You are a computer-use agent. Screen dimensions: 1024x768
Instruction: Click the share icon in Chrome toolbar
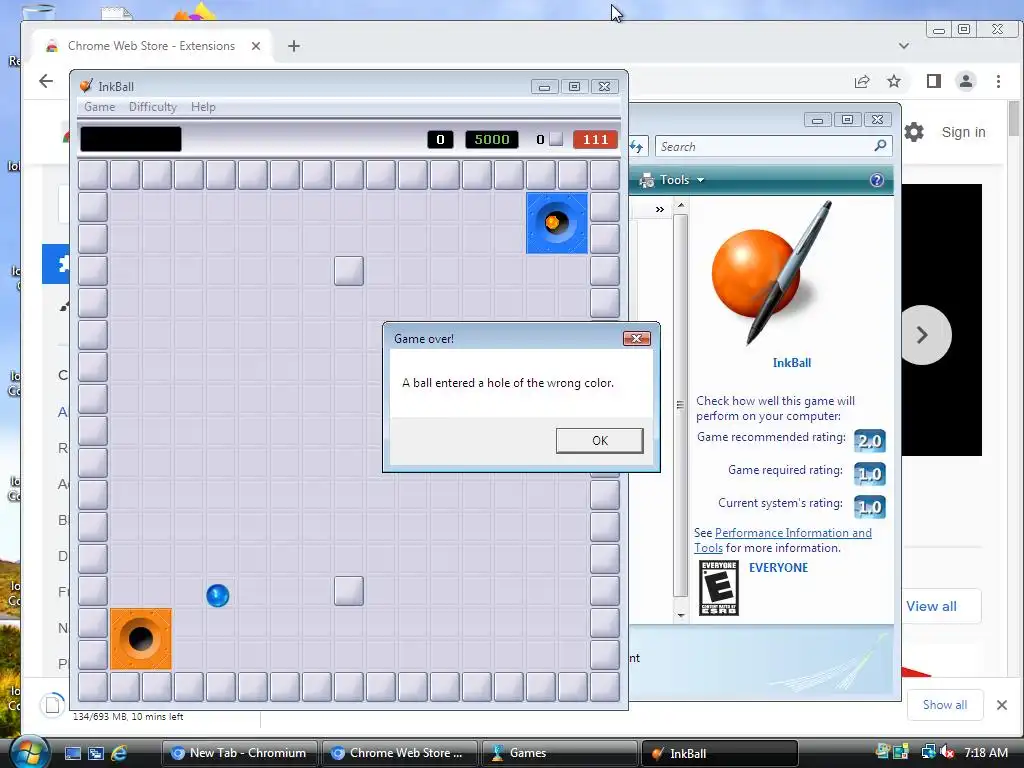coord(862,81)
